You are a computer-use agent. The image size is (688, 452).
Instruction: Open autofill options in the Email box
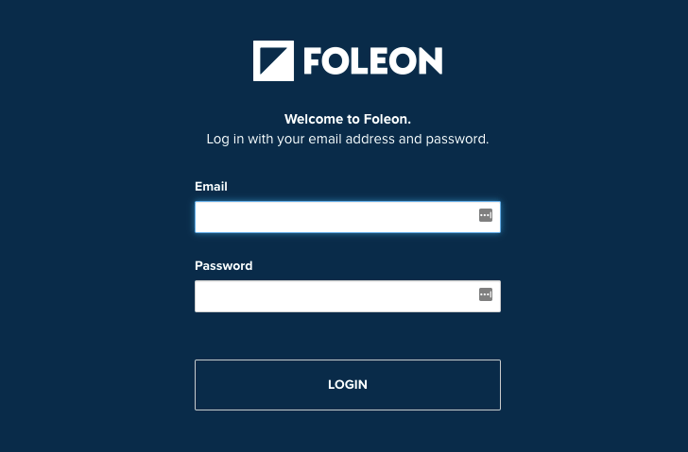click(486, 216)
